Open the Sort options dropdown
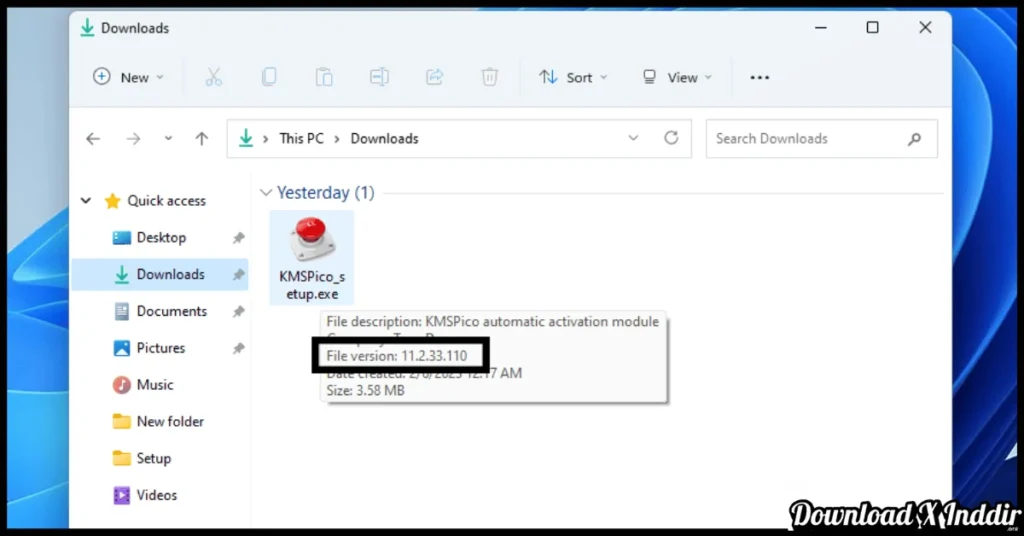Viewport: 1024px width, 536px height. click(x=572, y=77)
